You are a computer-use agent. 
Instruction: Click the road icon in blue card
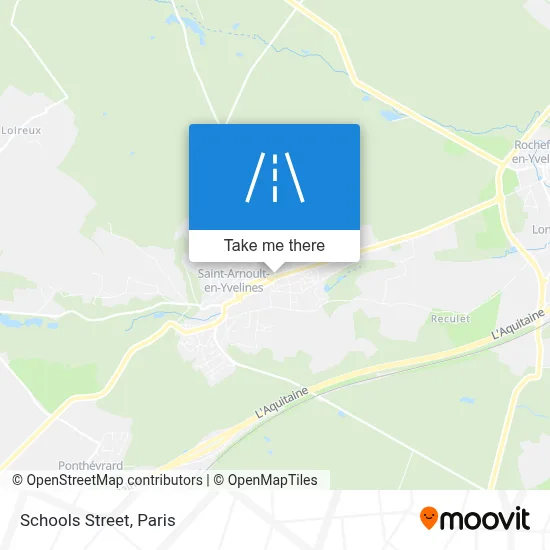click(274, 177)
